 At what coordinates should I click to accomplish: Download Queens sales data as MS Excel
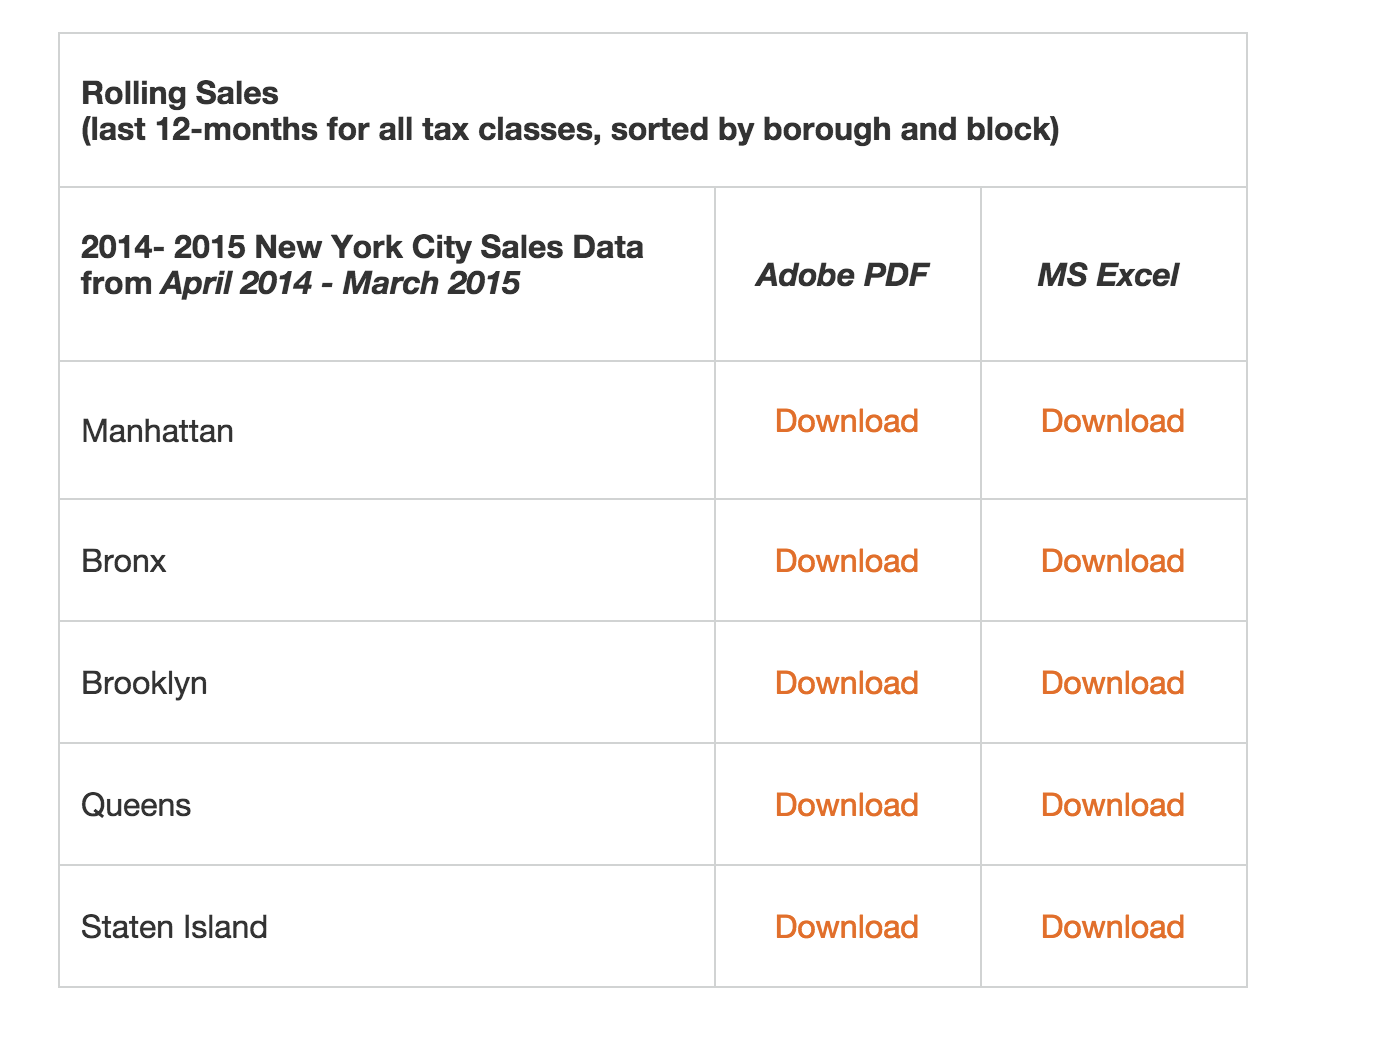coord(1112,805)
